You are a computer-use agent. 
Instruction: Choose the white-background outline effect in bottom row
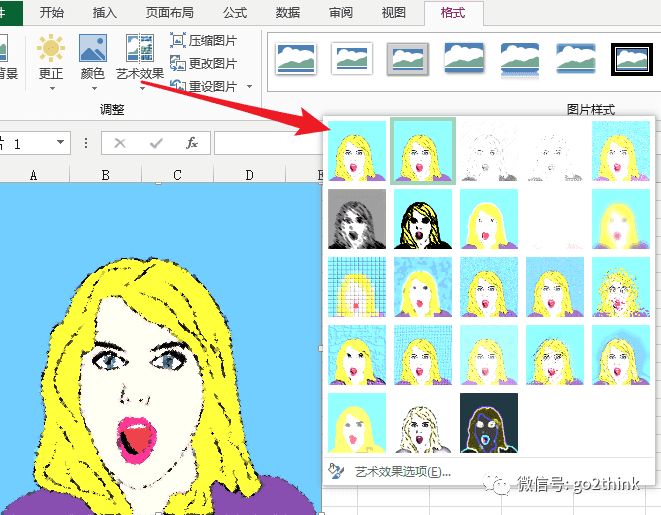423,423
